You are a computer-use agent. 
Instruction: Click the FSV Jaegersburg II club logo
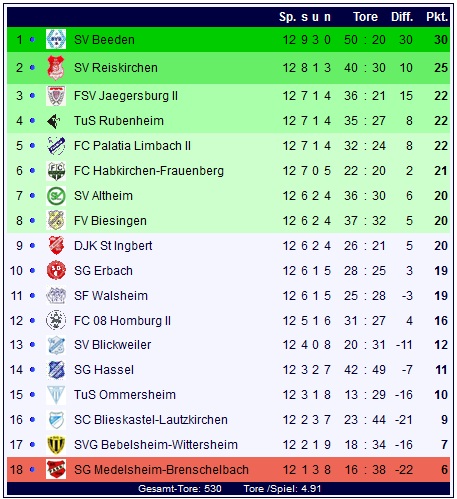pyautogui.click(x=56, y=96)
